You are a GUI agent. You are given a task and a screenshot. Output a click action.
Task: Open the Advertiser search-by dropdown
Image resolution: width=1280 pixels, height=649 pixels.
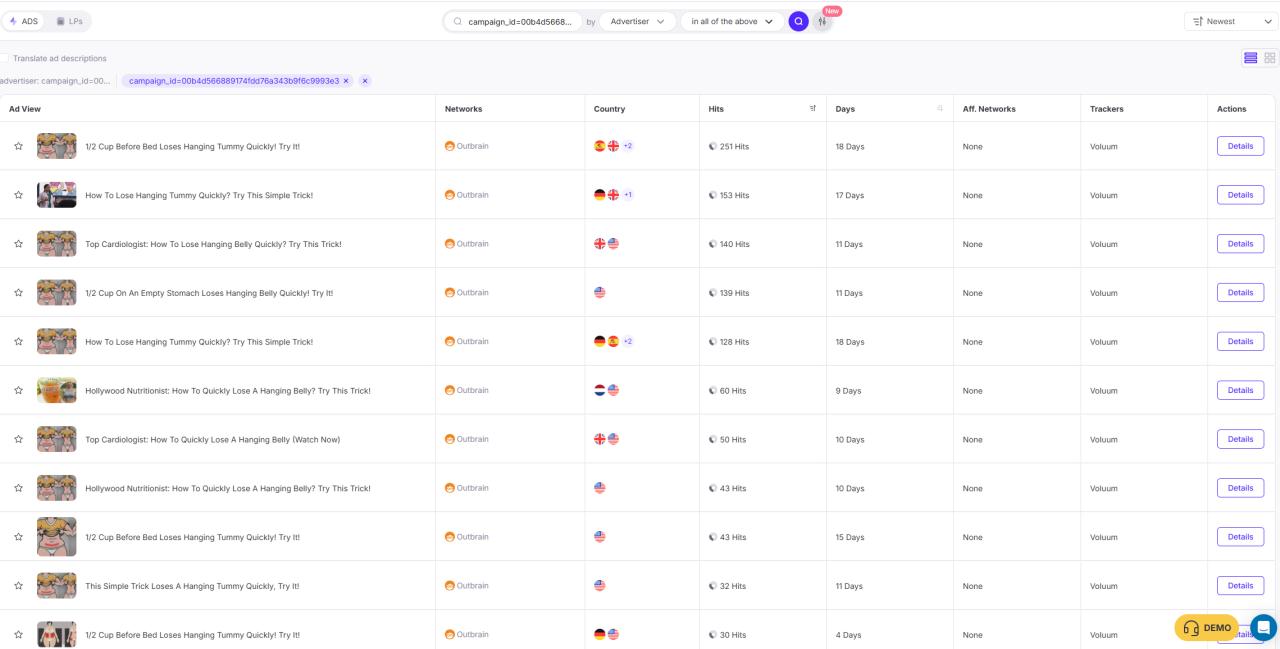[x=637, y=21]
